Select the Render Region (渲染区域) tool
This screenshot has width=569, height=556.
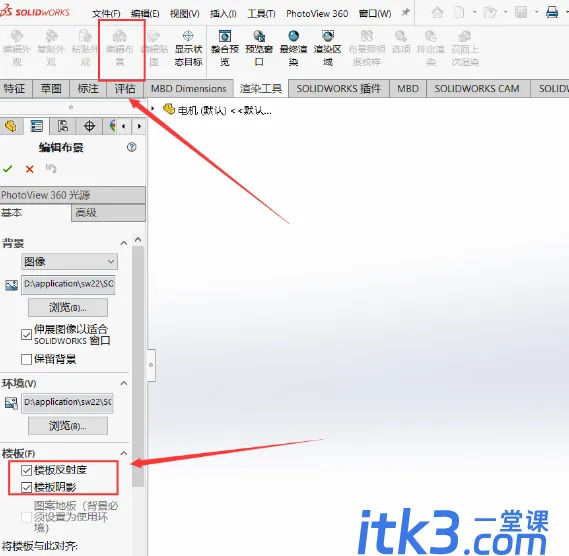[328, 48]
